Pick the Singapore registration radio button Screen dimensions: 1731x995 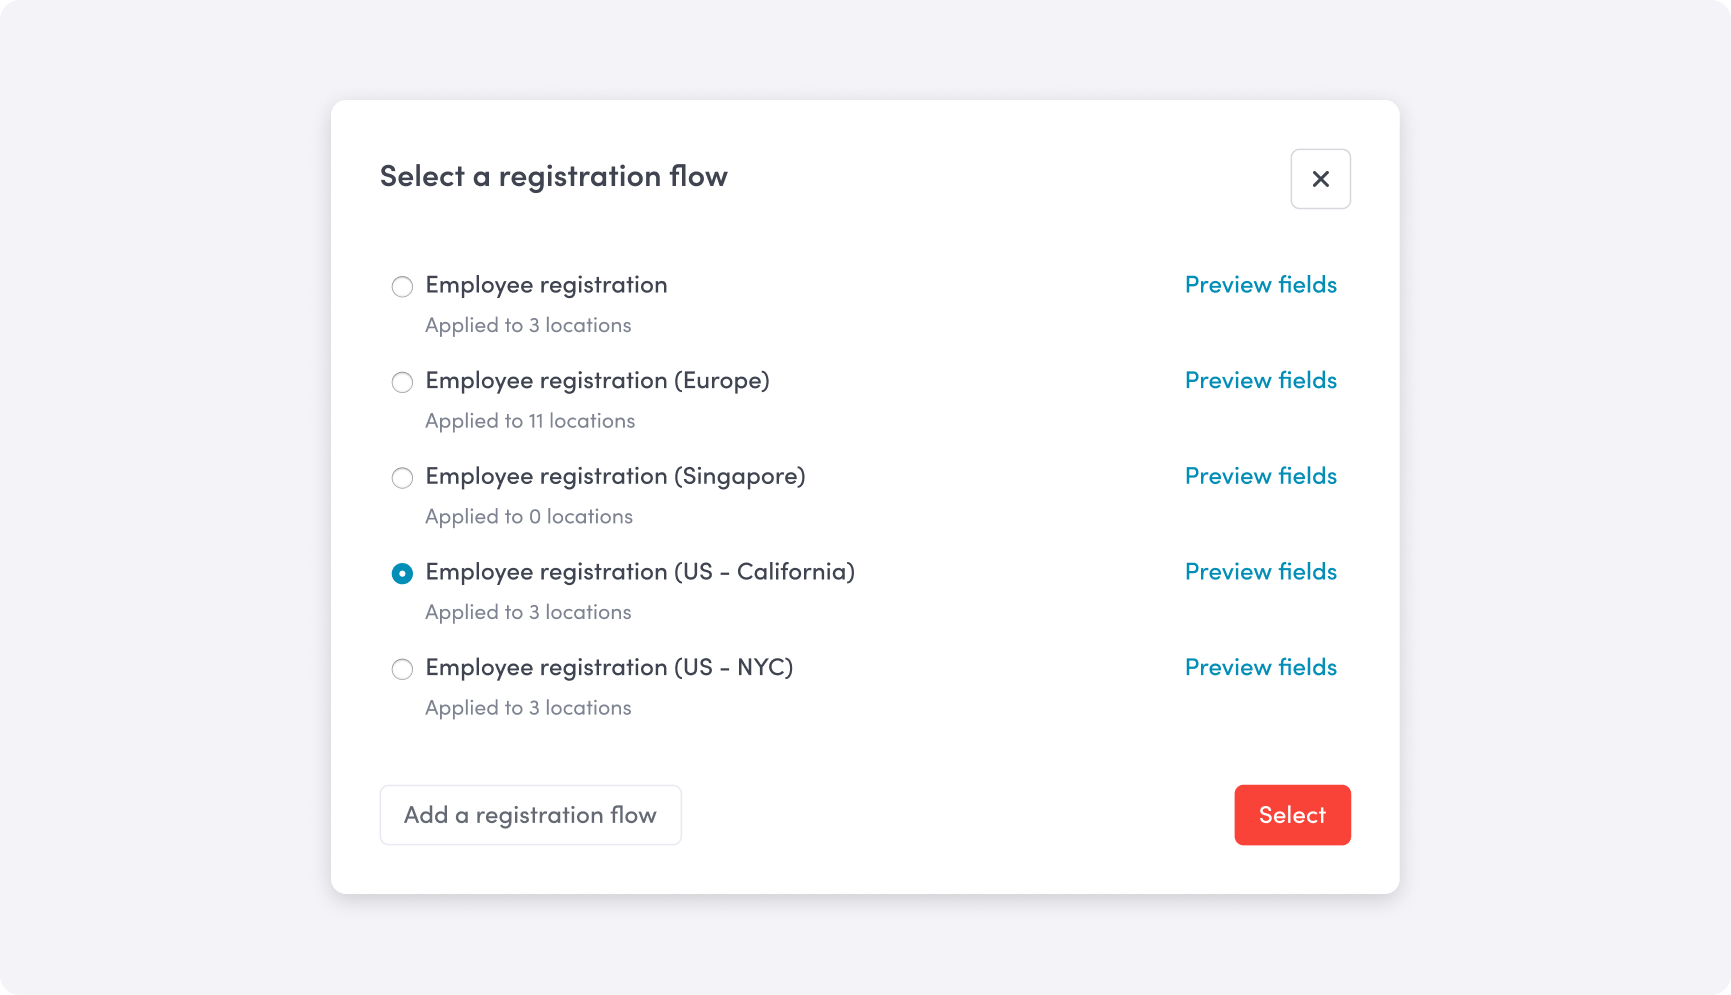point(402,478)
